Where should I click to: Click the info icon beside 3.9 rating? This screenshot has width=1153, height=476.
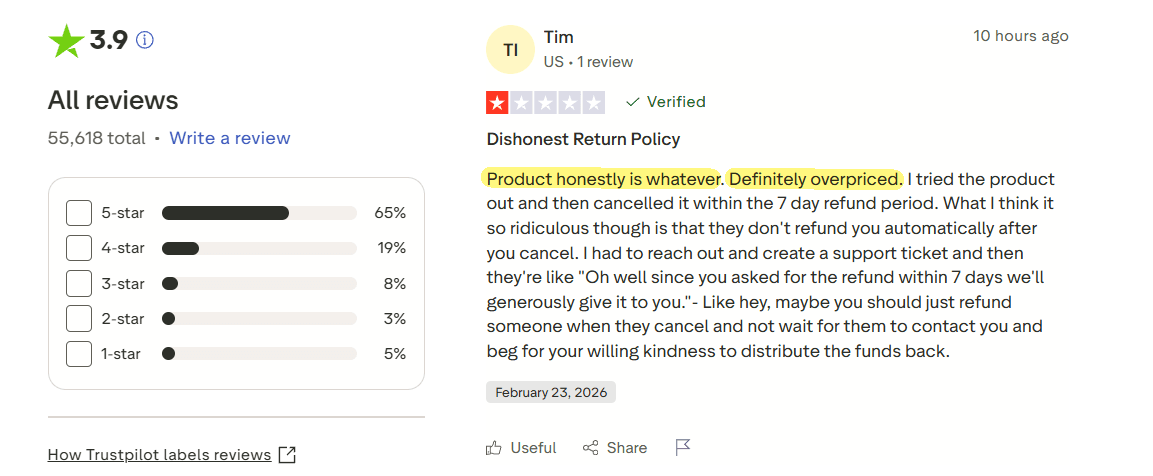(146, 40)
